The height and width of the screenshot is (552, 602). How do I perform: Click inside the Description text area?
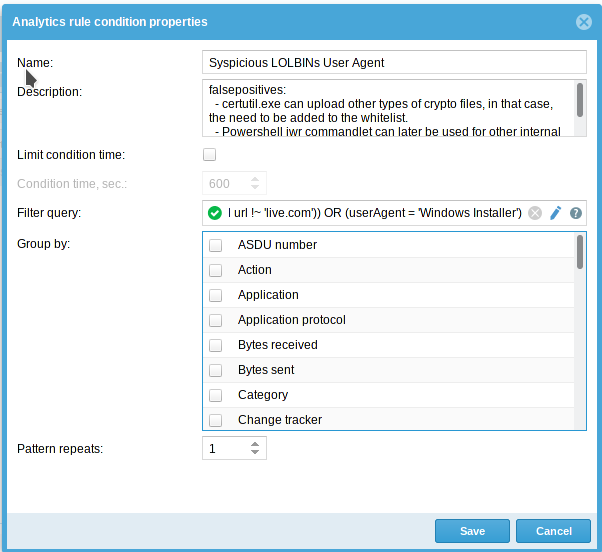[x=389, y=108]
